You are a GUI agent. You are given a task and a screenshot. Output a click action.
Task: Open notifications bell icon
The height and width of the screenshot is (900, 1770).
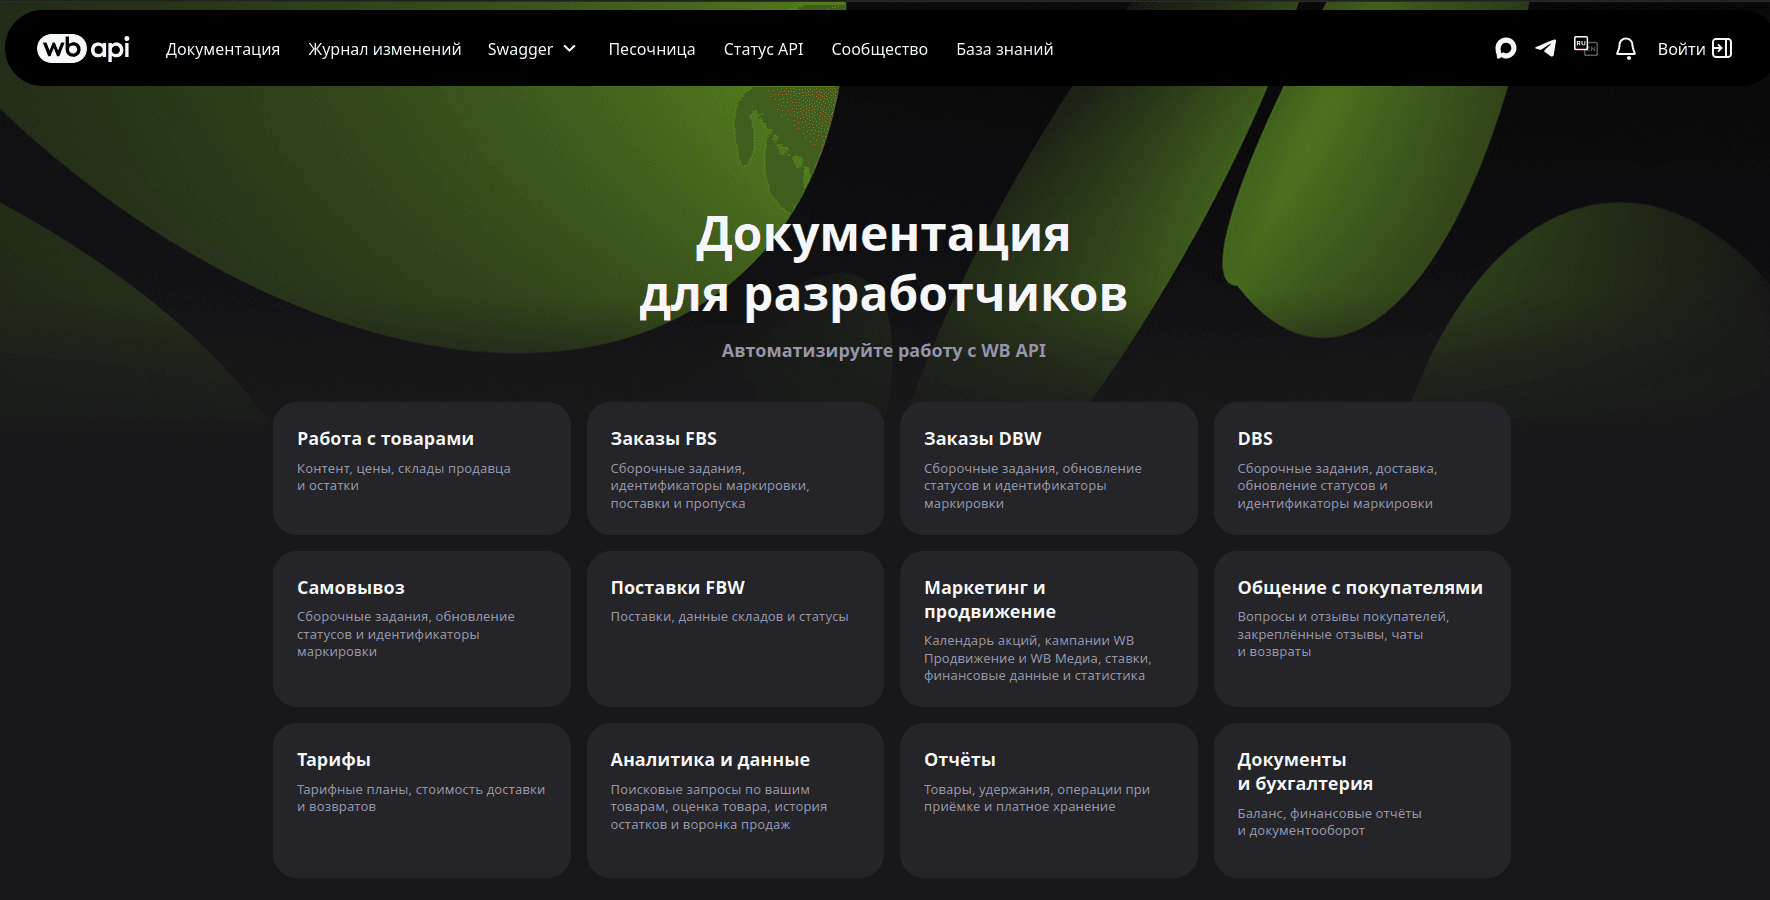coord(1626,49)
